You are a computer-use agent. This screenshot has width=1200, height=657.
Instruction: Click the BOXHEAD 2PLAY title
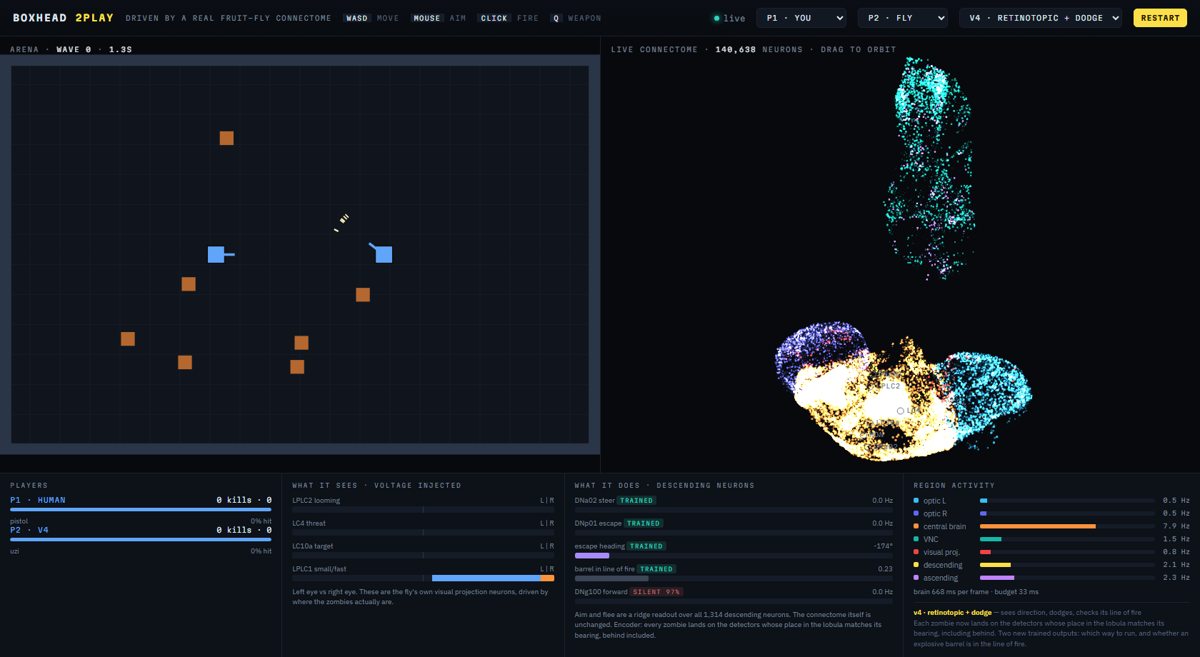63,18
